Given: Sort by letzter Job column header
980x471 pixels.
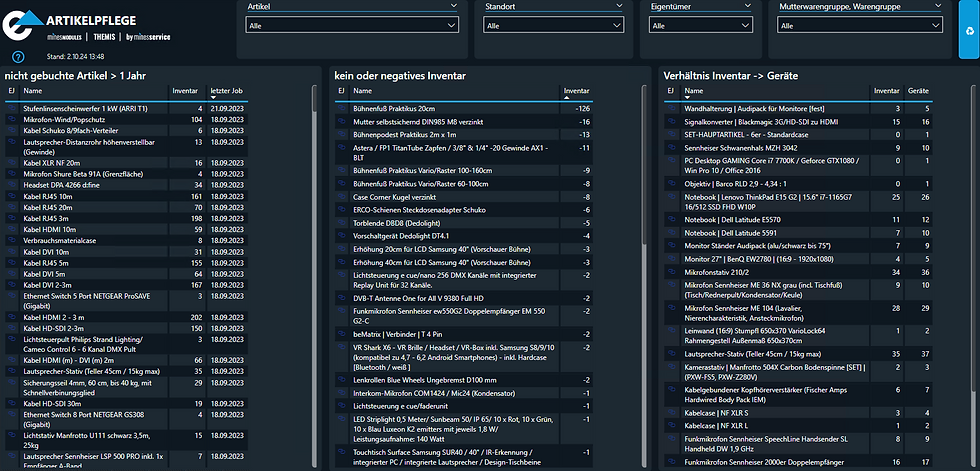Looking at the screenshot, I should (x=226, y=91).
